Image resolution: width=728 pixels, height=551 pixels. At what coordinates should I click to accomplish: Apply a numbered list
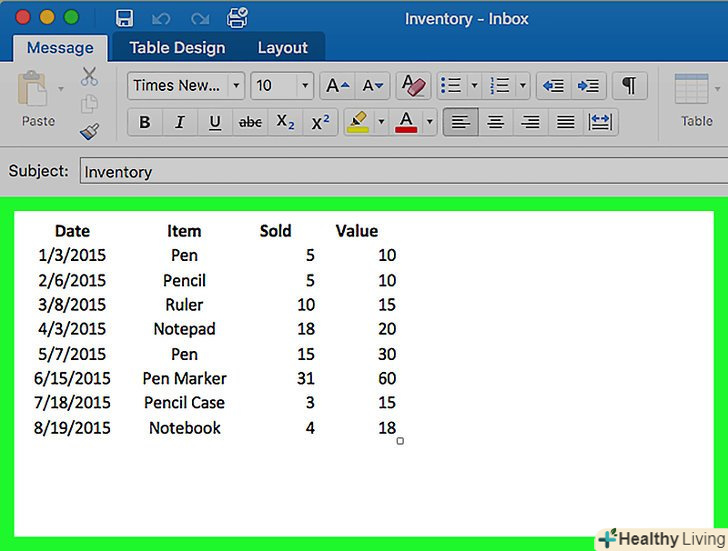(x=500, y=86)
